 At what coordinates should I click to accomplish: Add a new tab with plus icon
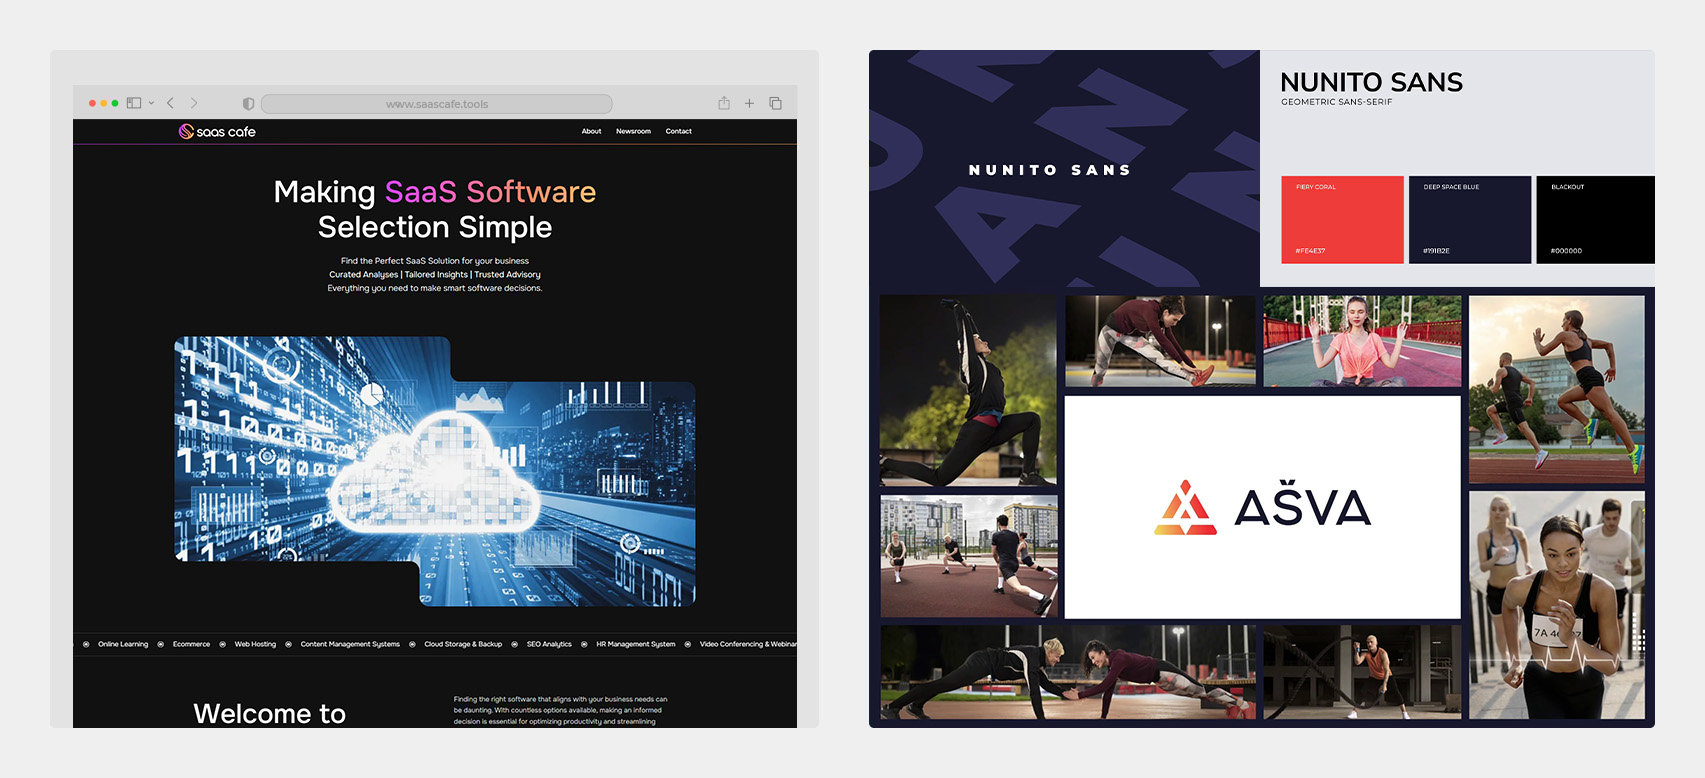(x=749, y=103)
